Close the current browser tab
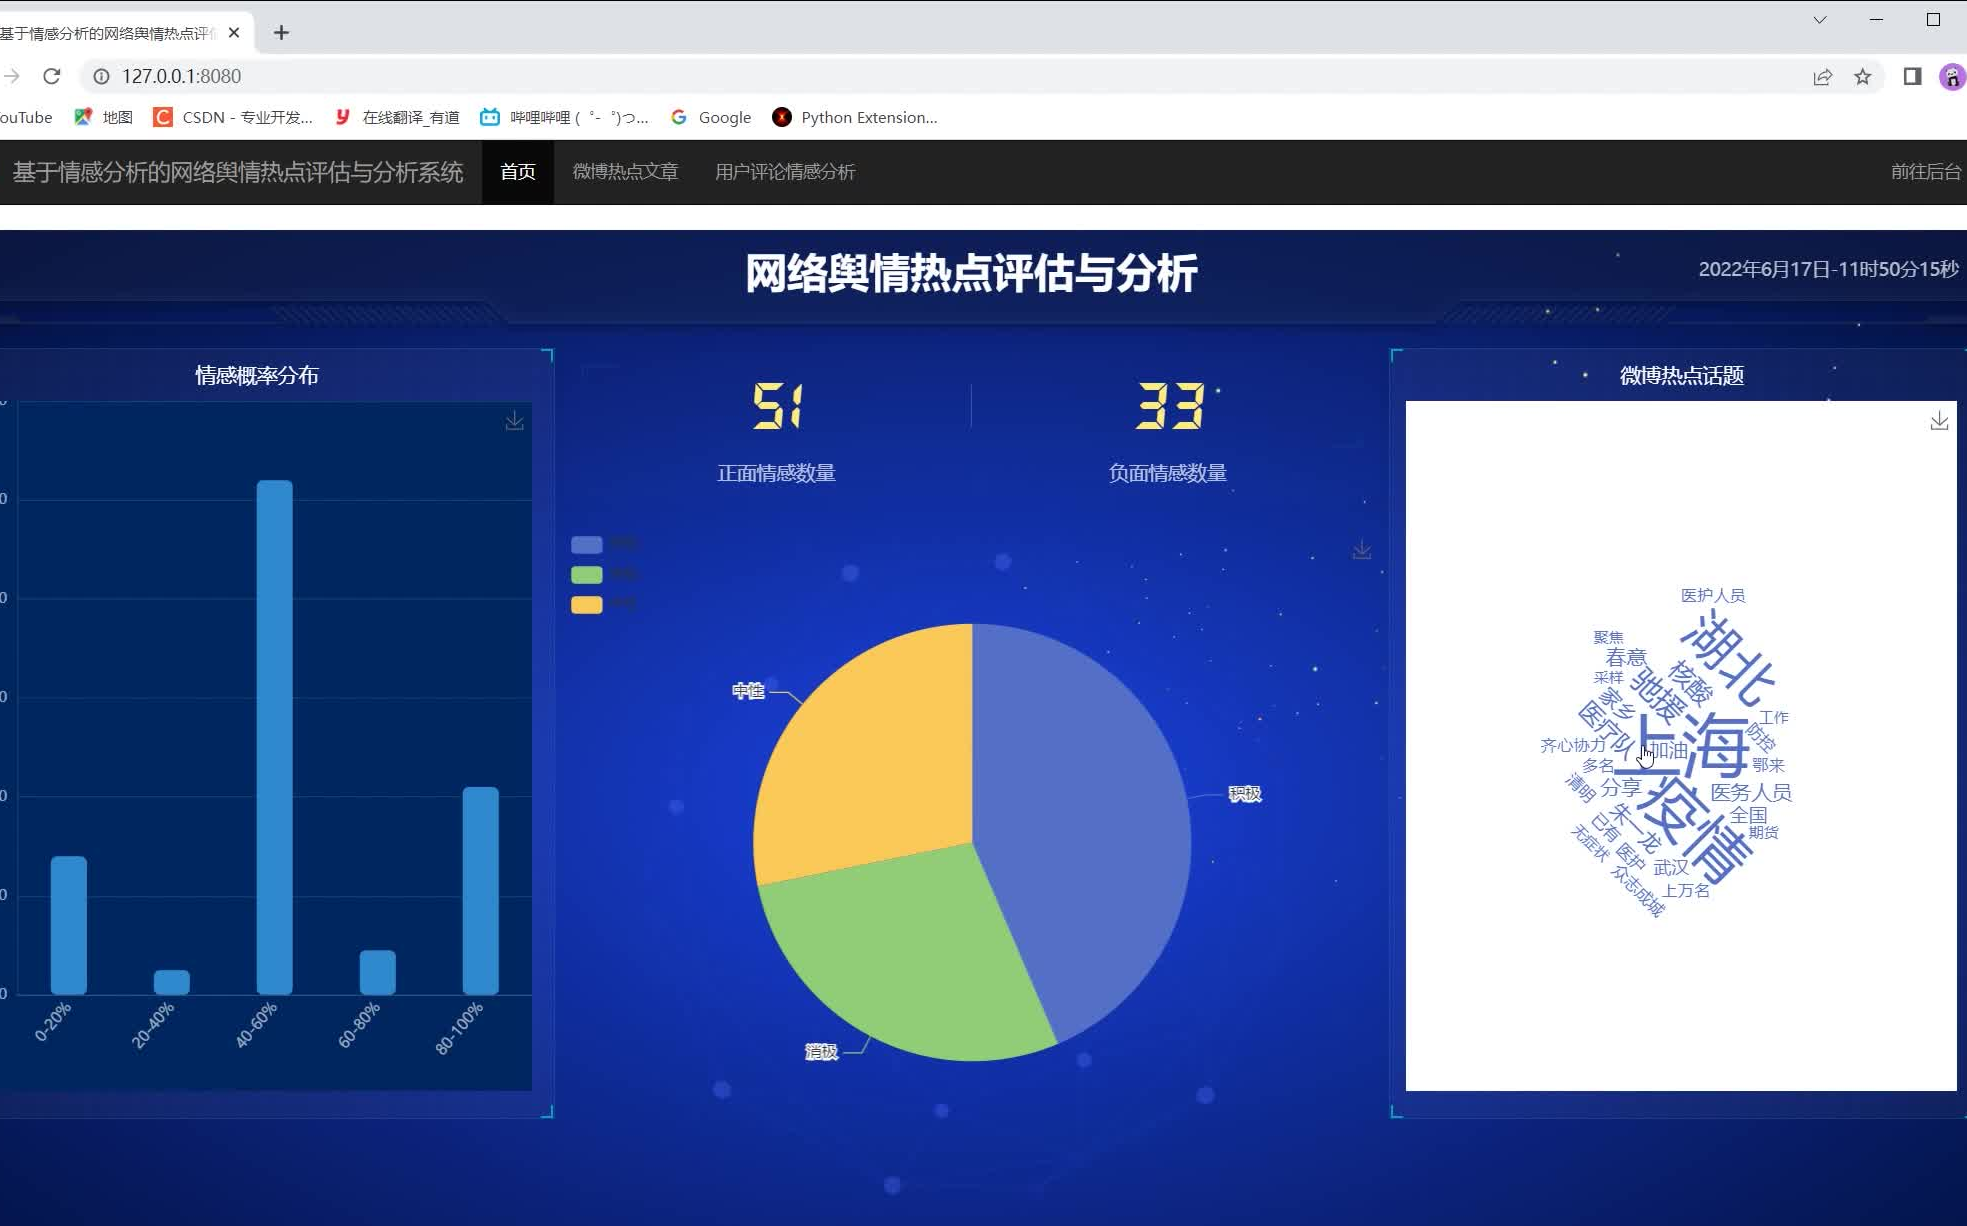Screen dimensions: 1967x1226 click(x=234, y=33)
